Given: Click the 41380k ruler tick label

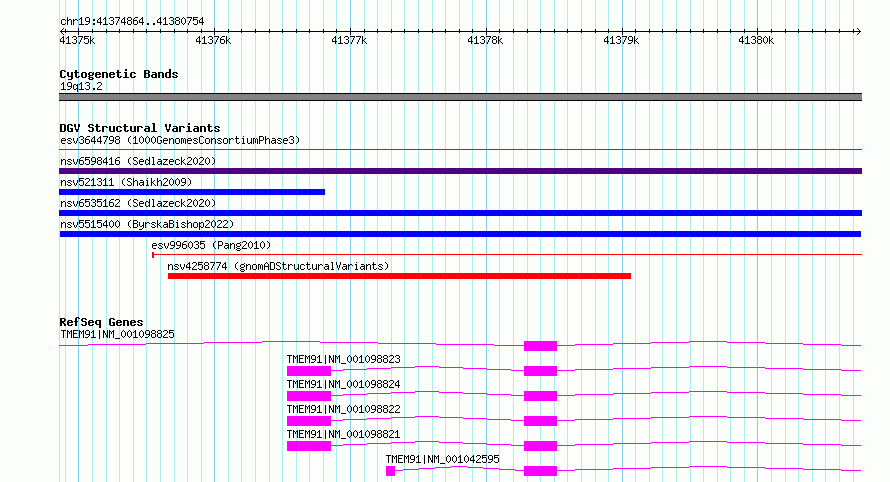Looking at the screenshot, I should click(x=756, y=40).
